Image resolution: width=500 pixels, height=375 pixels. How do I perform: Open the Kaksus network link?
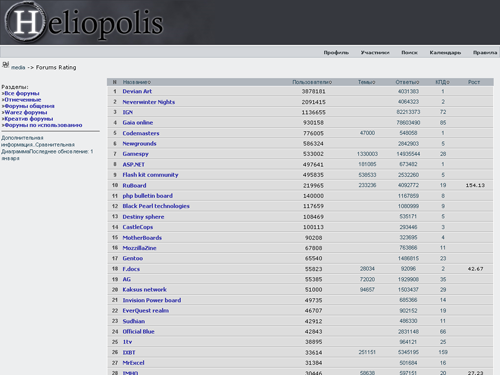[x=144, y=290]
